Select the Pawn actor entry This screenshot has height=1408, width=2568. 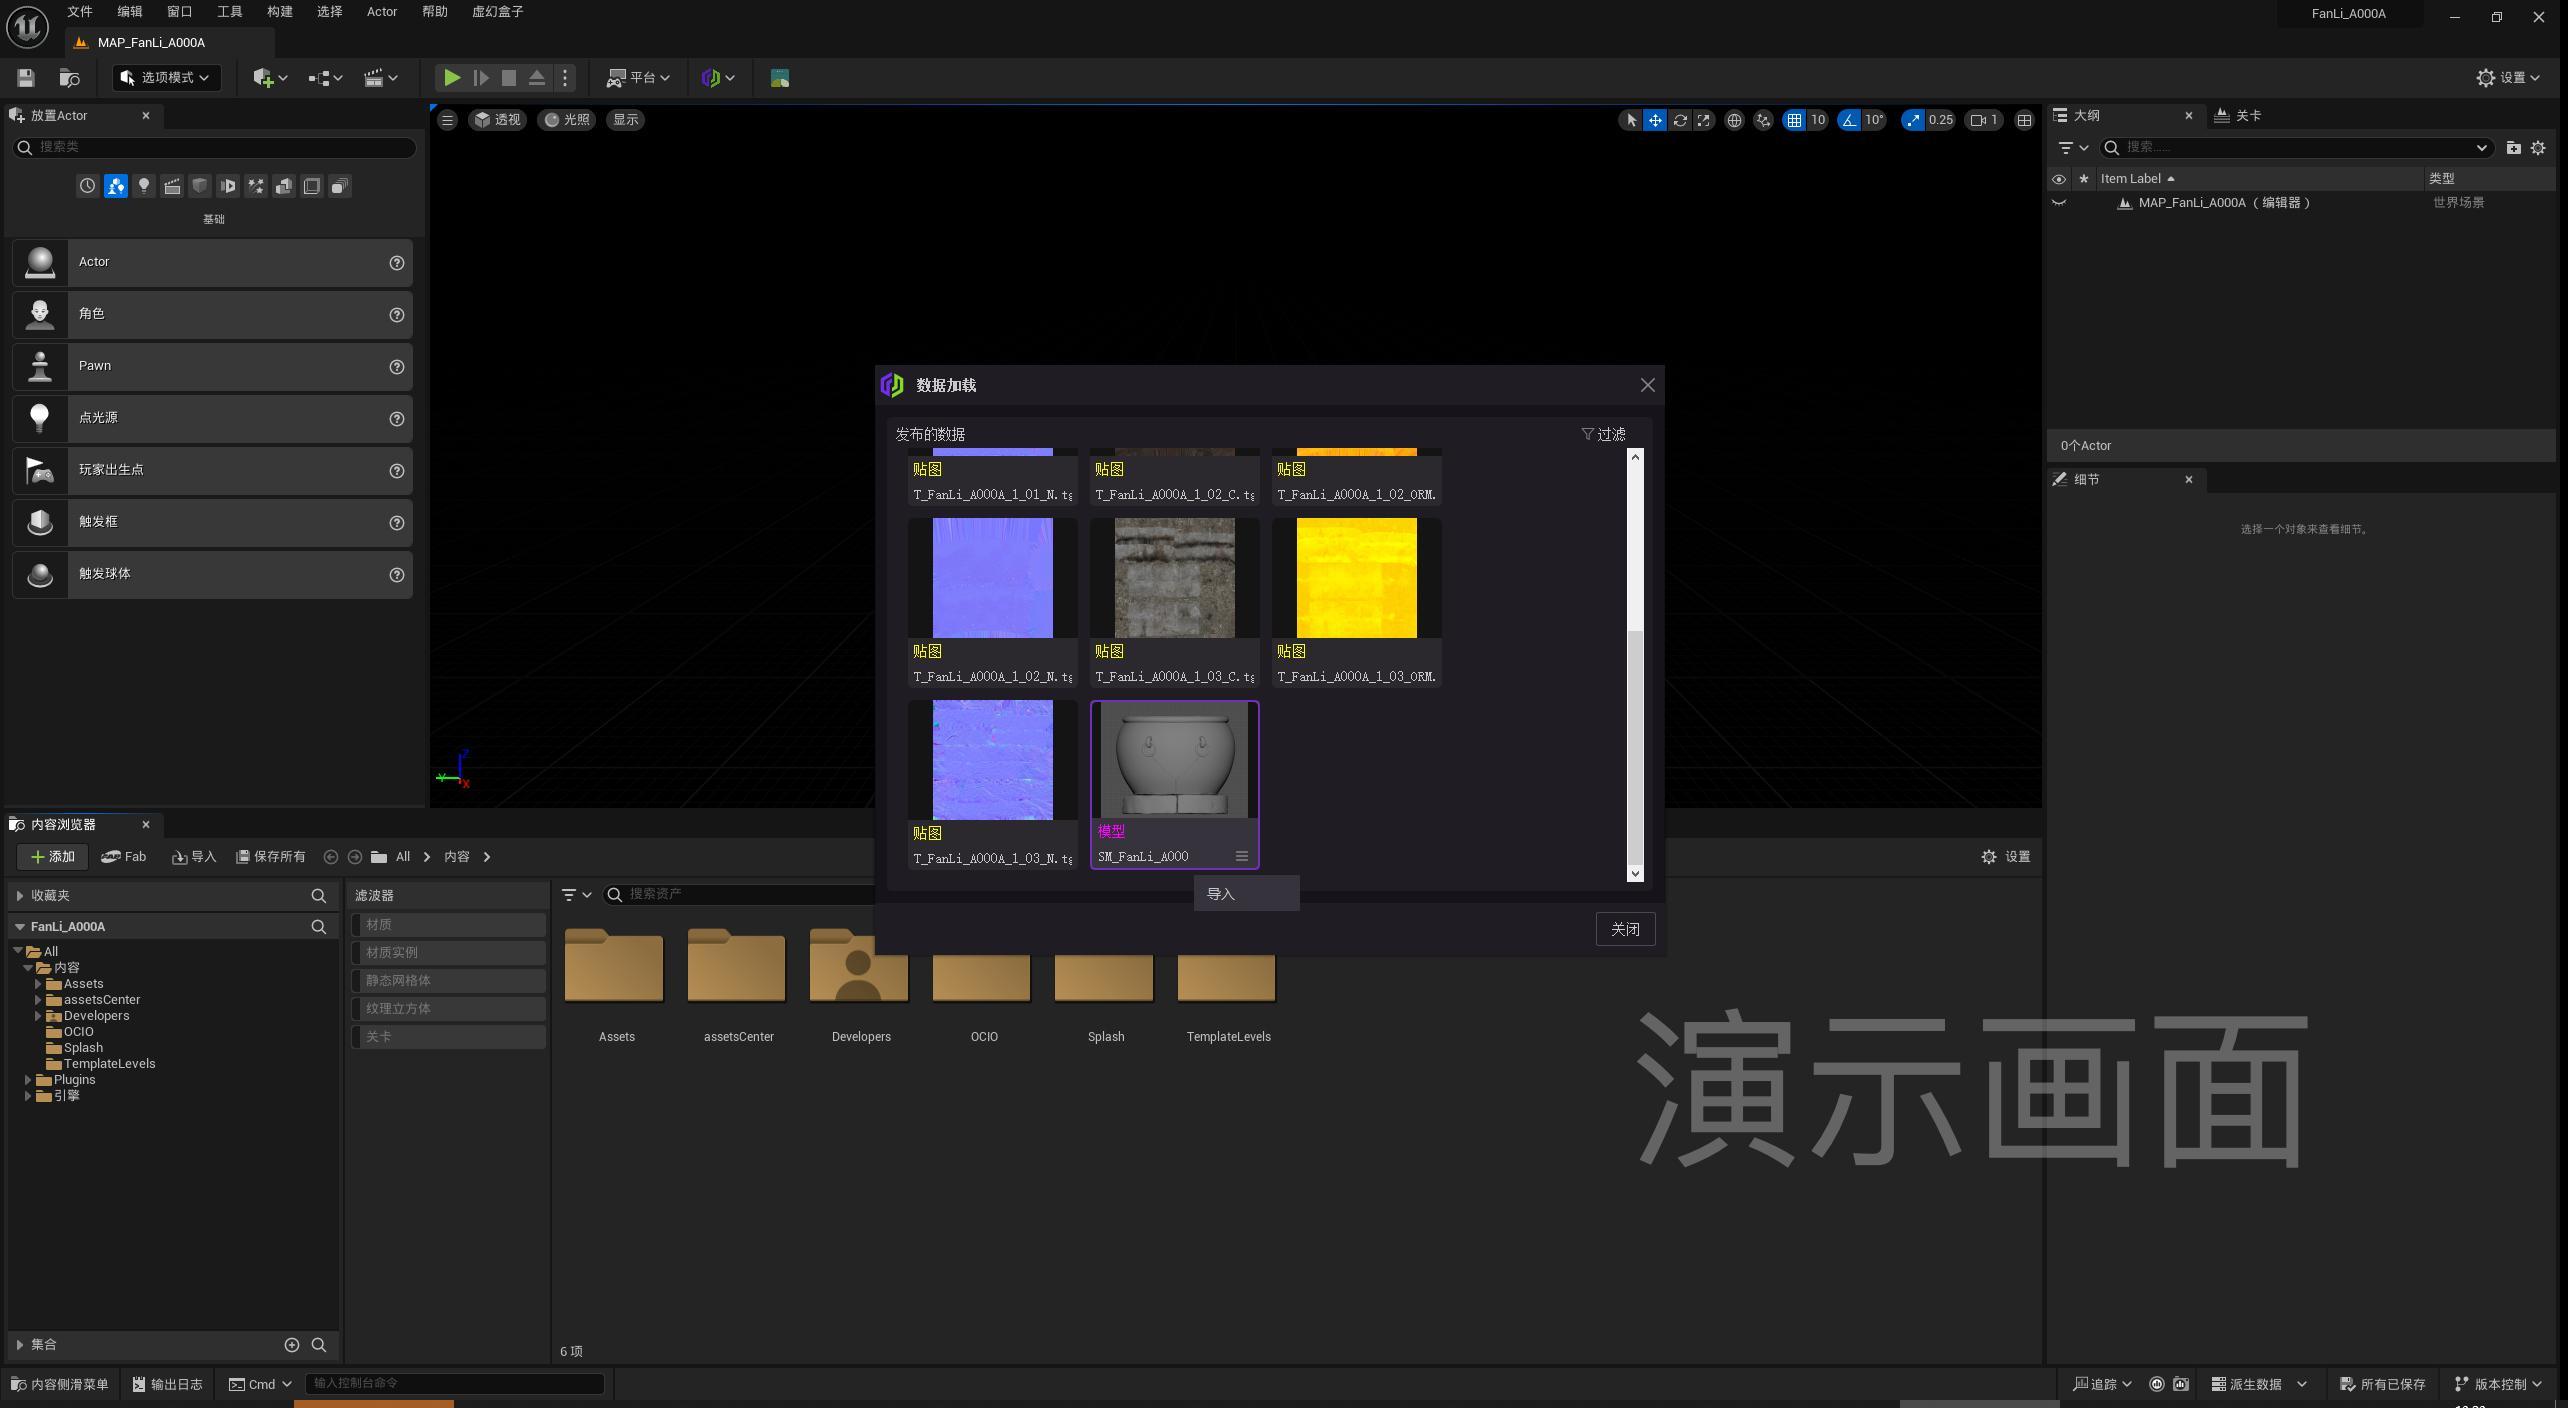click(x=212, y=367)
